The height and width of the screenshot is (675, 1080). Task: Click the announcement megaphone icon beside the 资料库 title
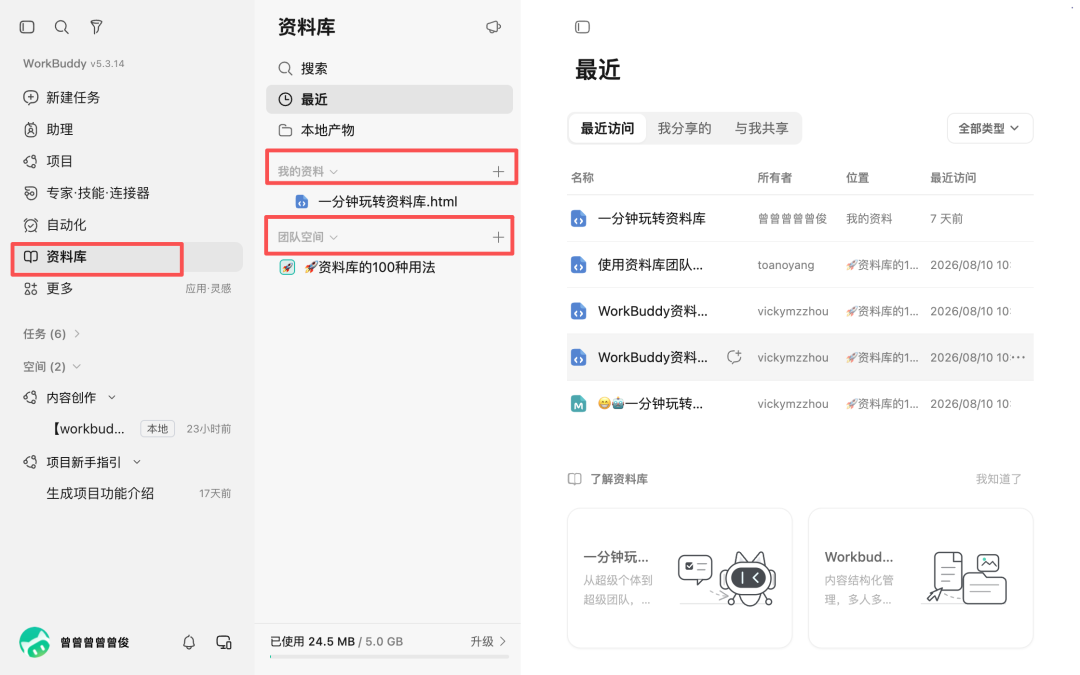click(x=493, y=27)
